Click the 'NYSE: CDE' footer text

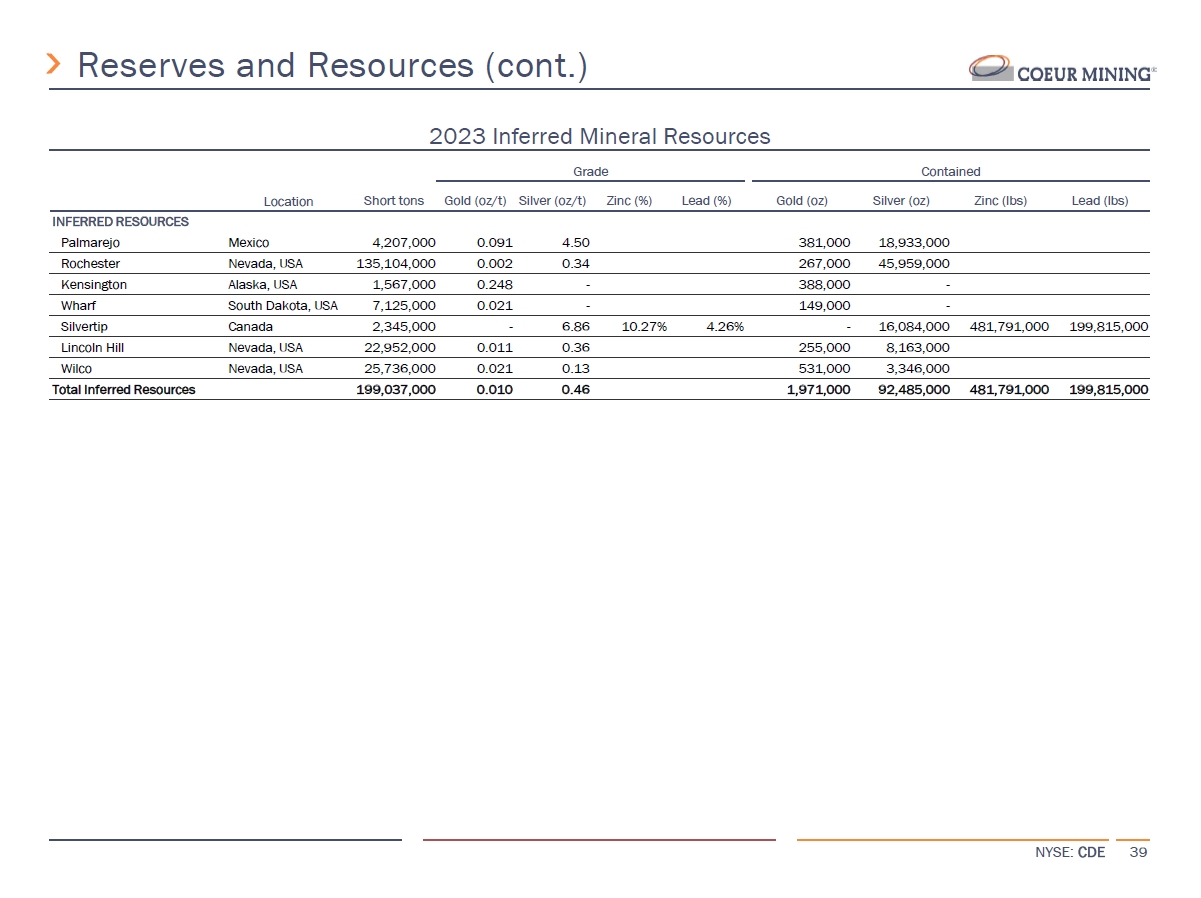coord(1070,853)
